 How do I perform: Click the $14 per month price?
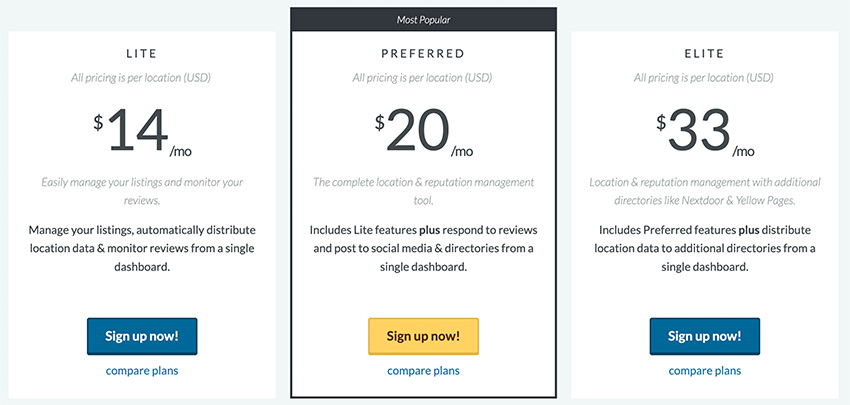pyautogui.click(x=142, y=132)
